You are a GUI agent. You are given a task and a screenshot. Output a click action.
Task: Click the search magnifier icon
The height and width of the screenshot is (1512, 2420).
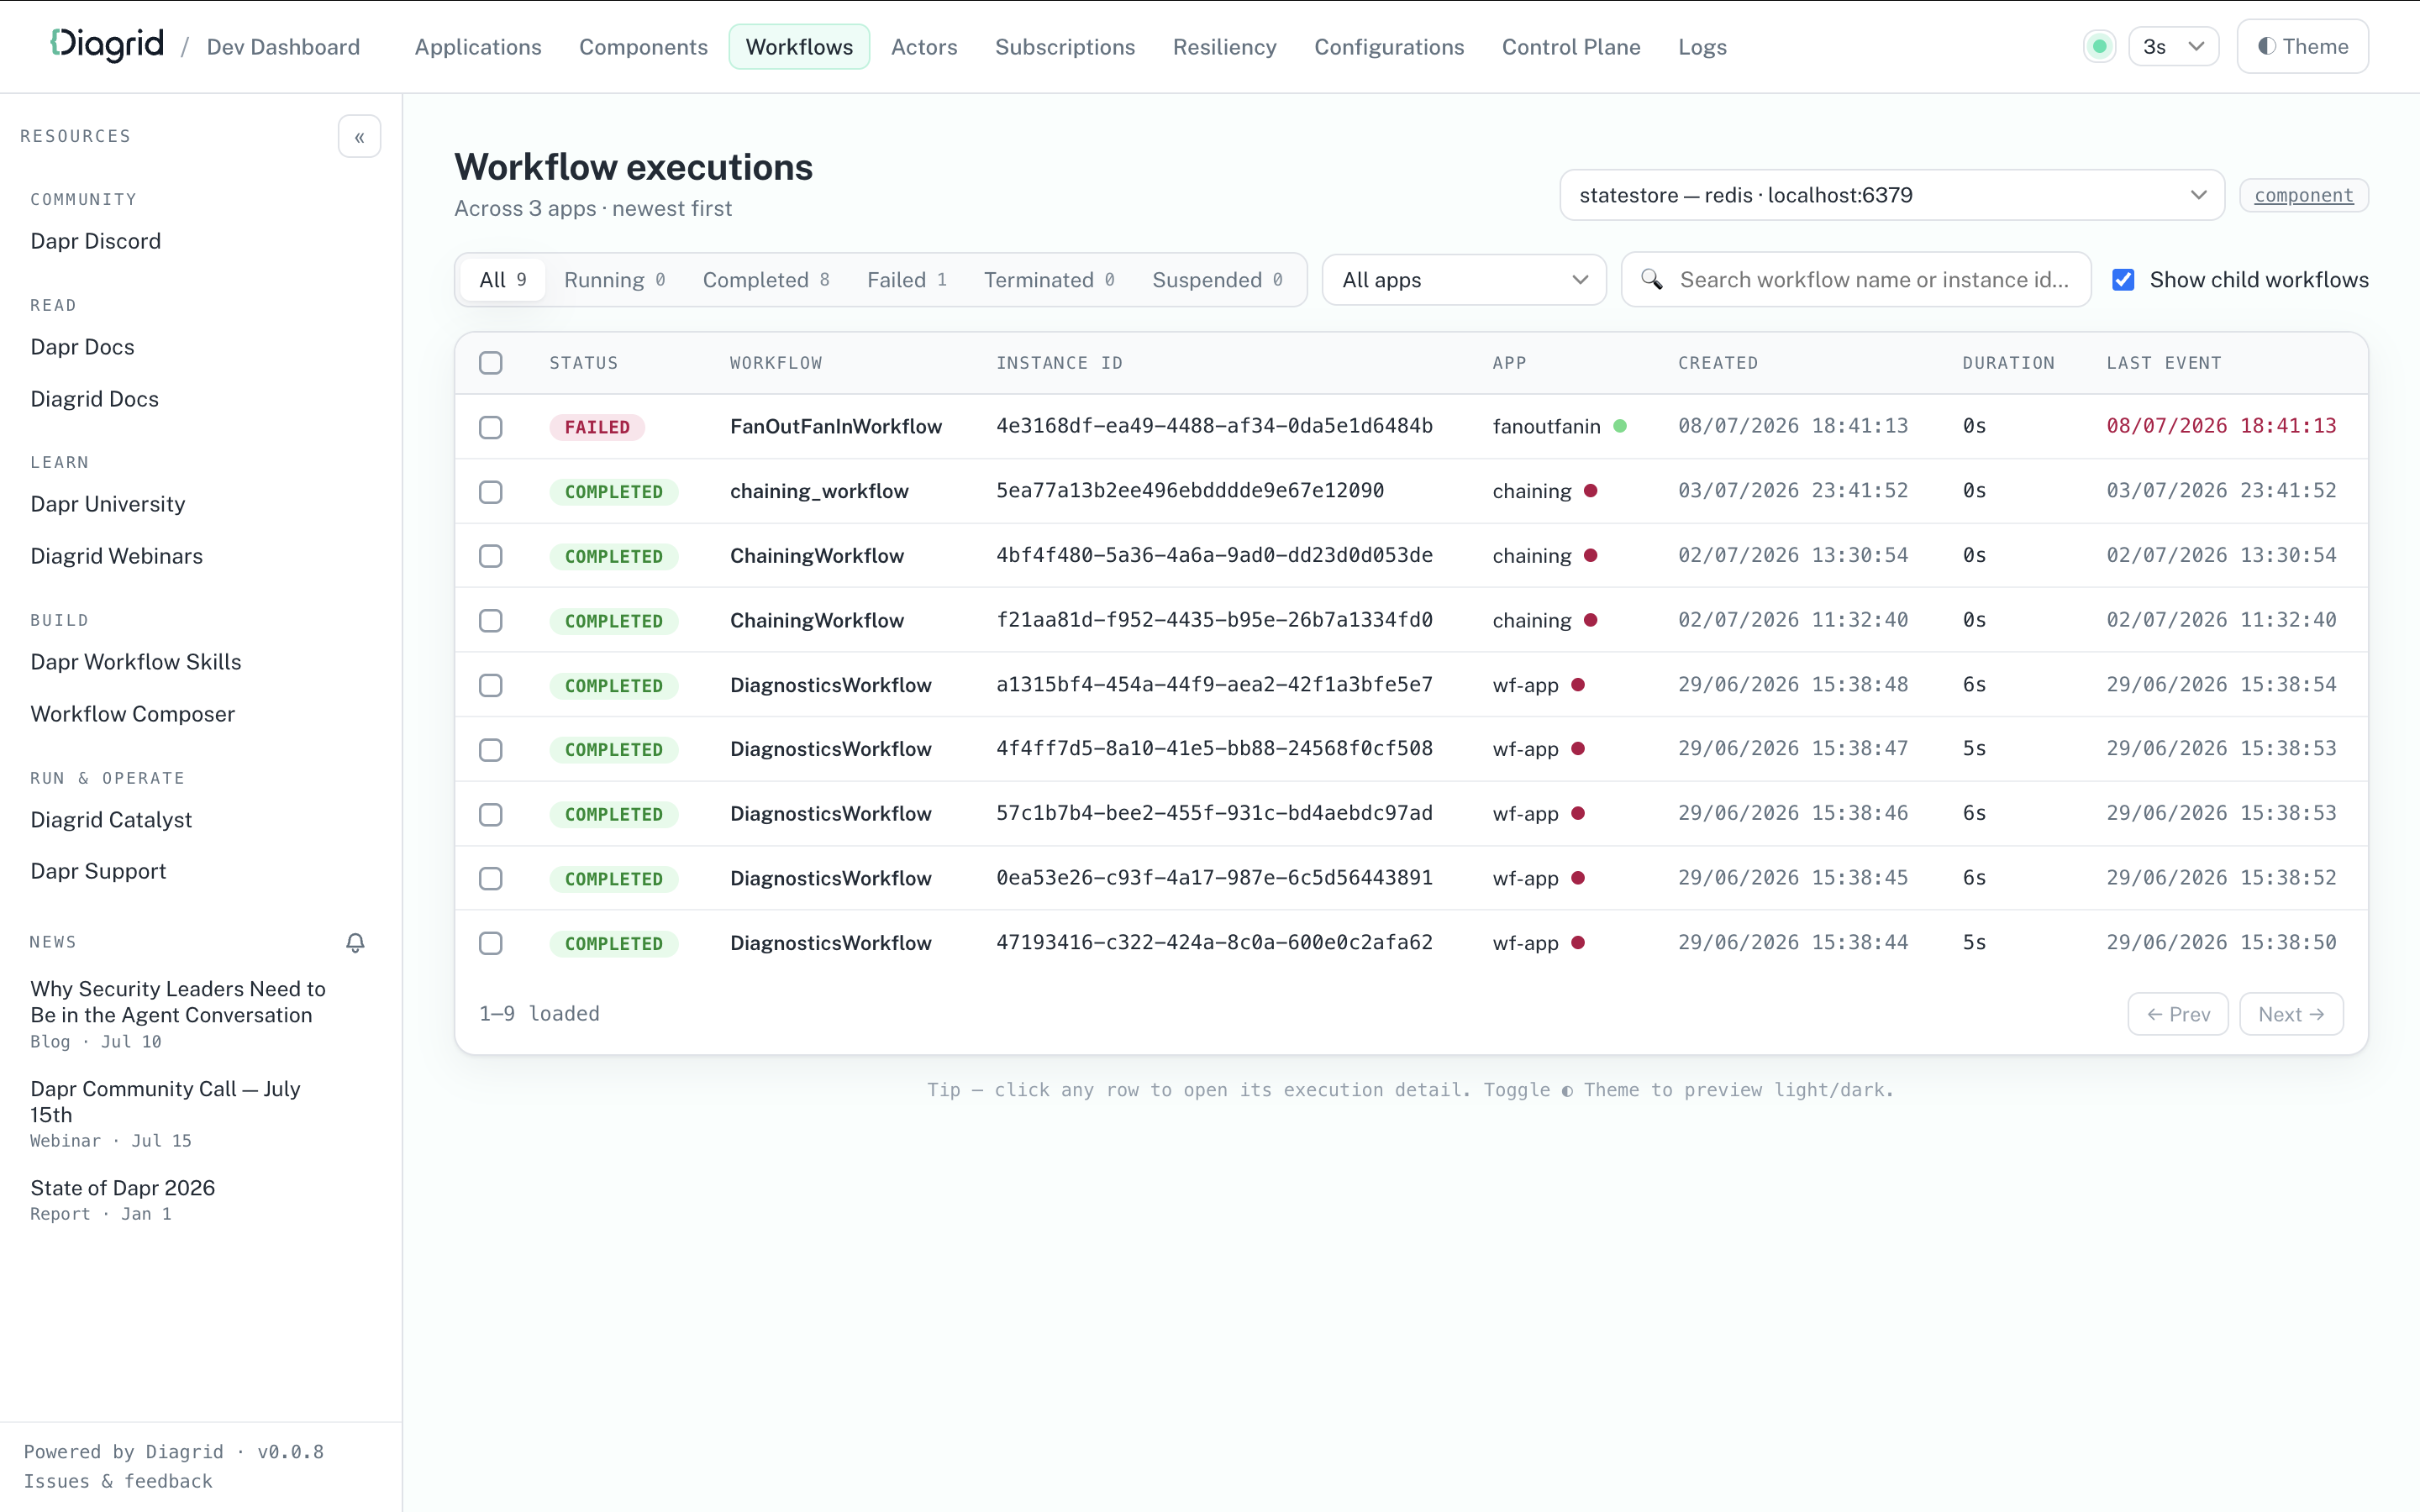(x=1652, y=280)
